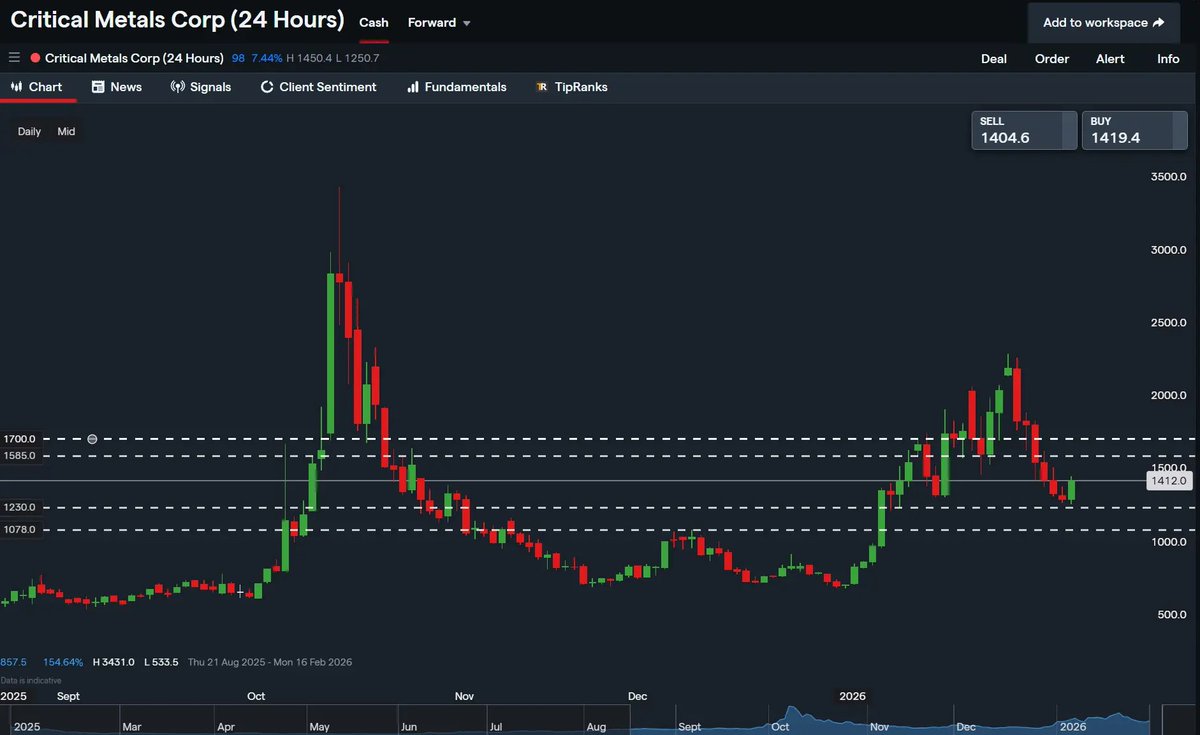Open the Client Sentiment tab

pos(318,87)
